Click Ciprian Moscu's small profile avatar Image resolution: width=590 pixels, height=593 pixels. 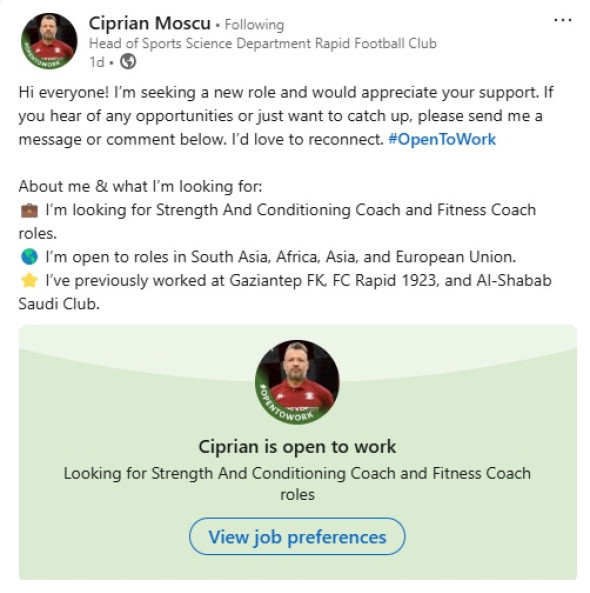[x=49, y=41]
